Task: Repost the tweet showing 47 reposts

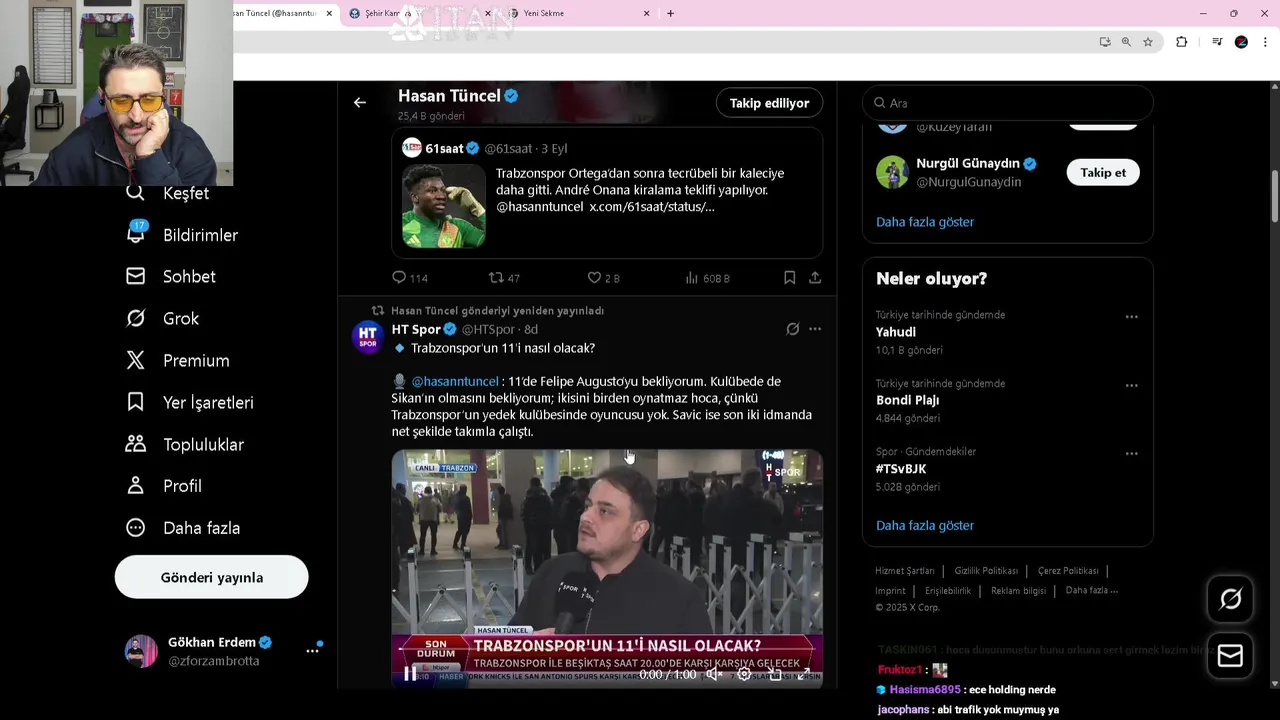Action: (504, 278)
